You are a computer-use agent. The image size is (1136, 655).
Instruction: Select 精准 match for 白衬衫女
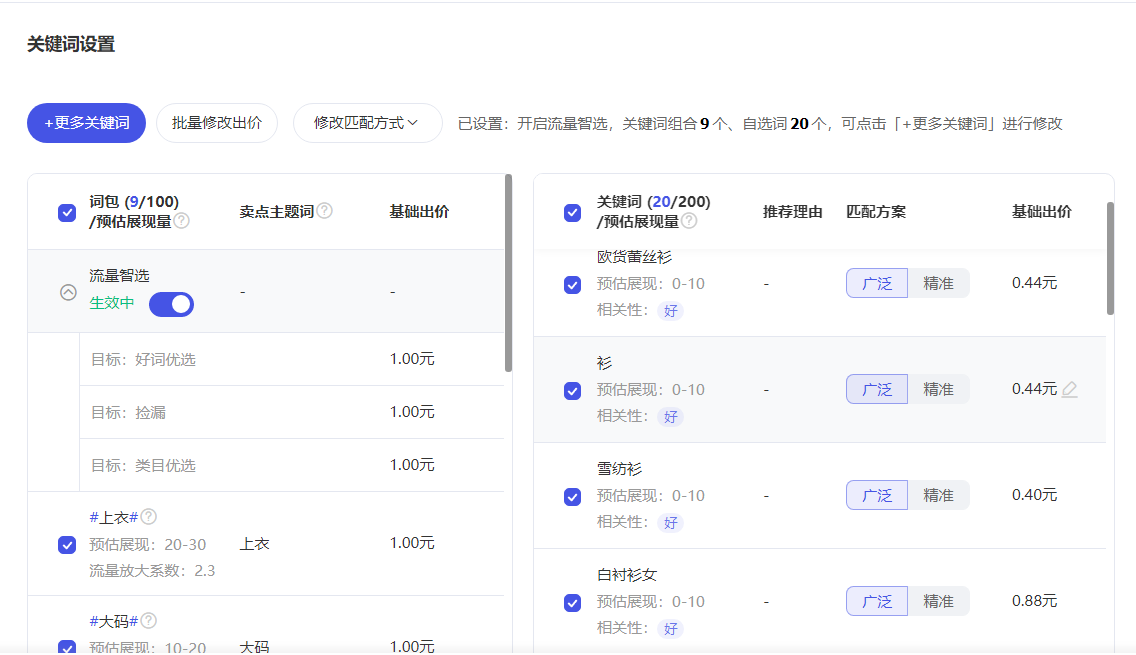coord(938,601)
